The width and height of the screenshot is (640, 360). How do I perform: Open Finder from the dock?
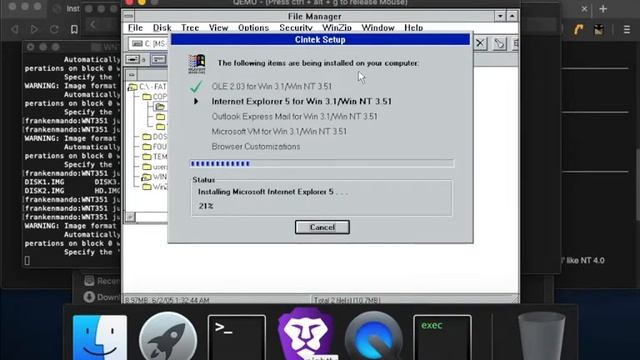[100, 337]
